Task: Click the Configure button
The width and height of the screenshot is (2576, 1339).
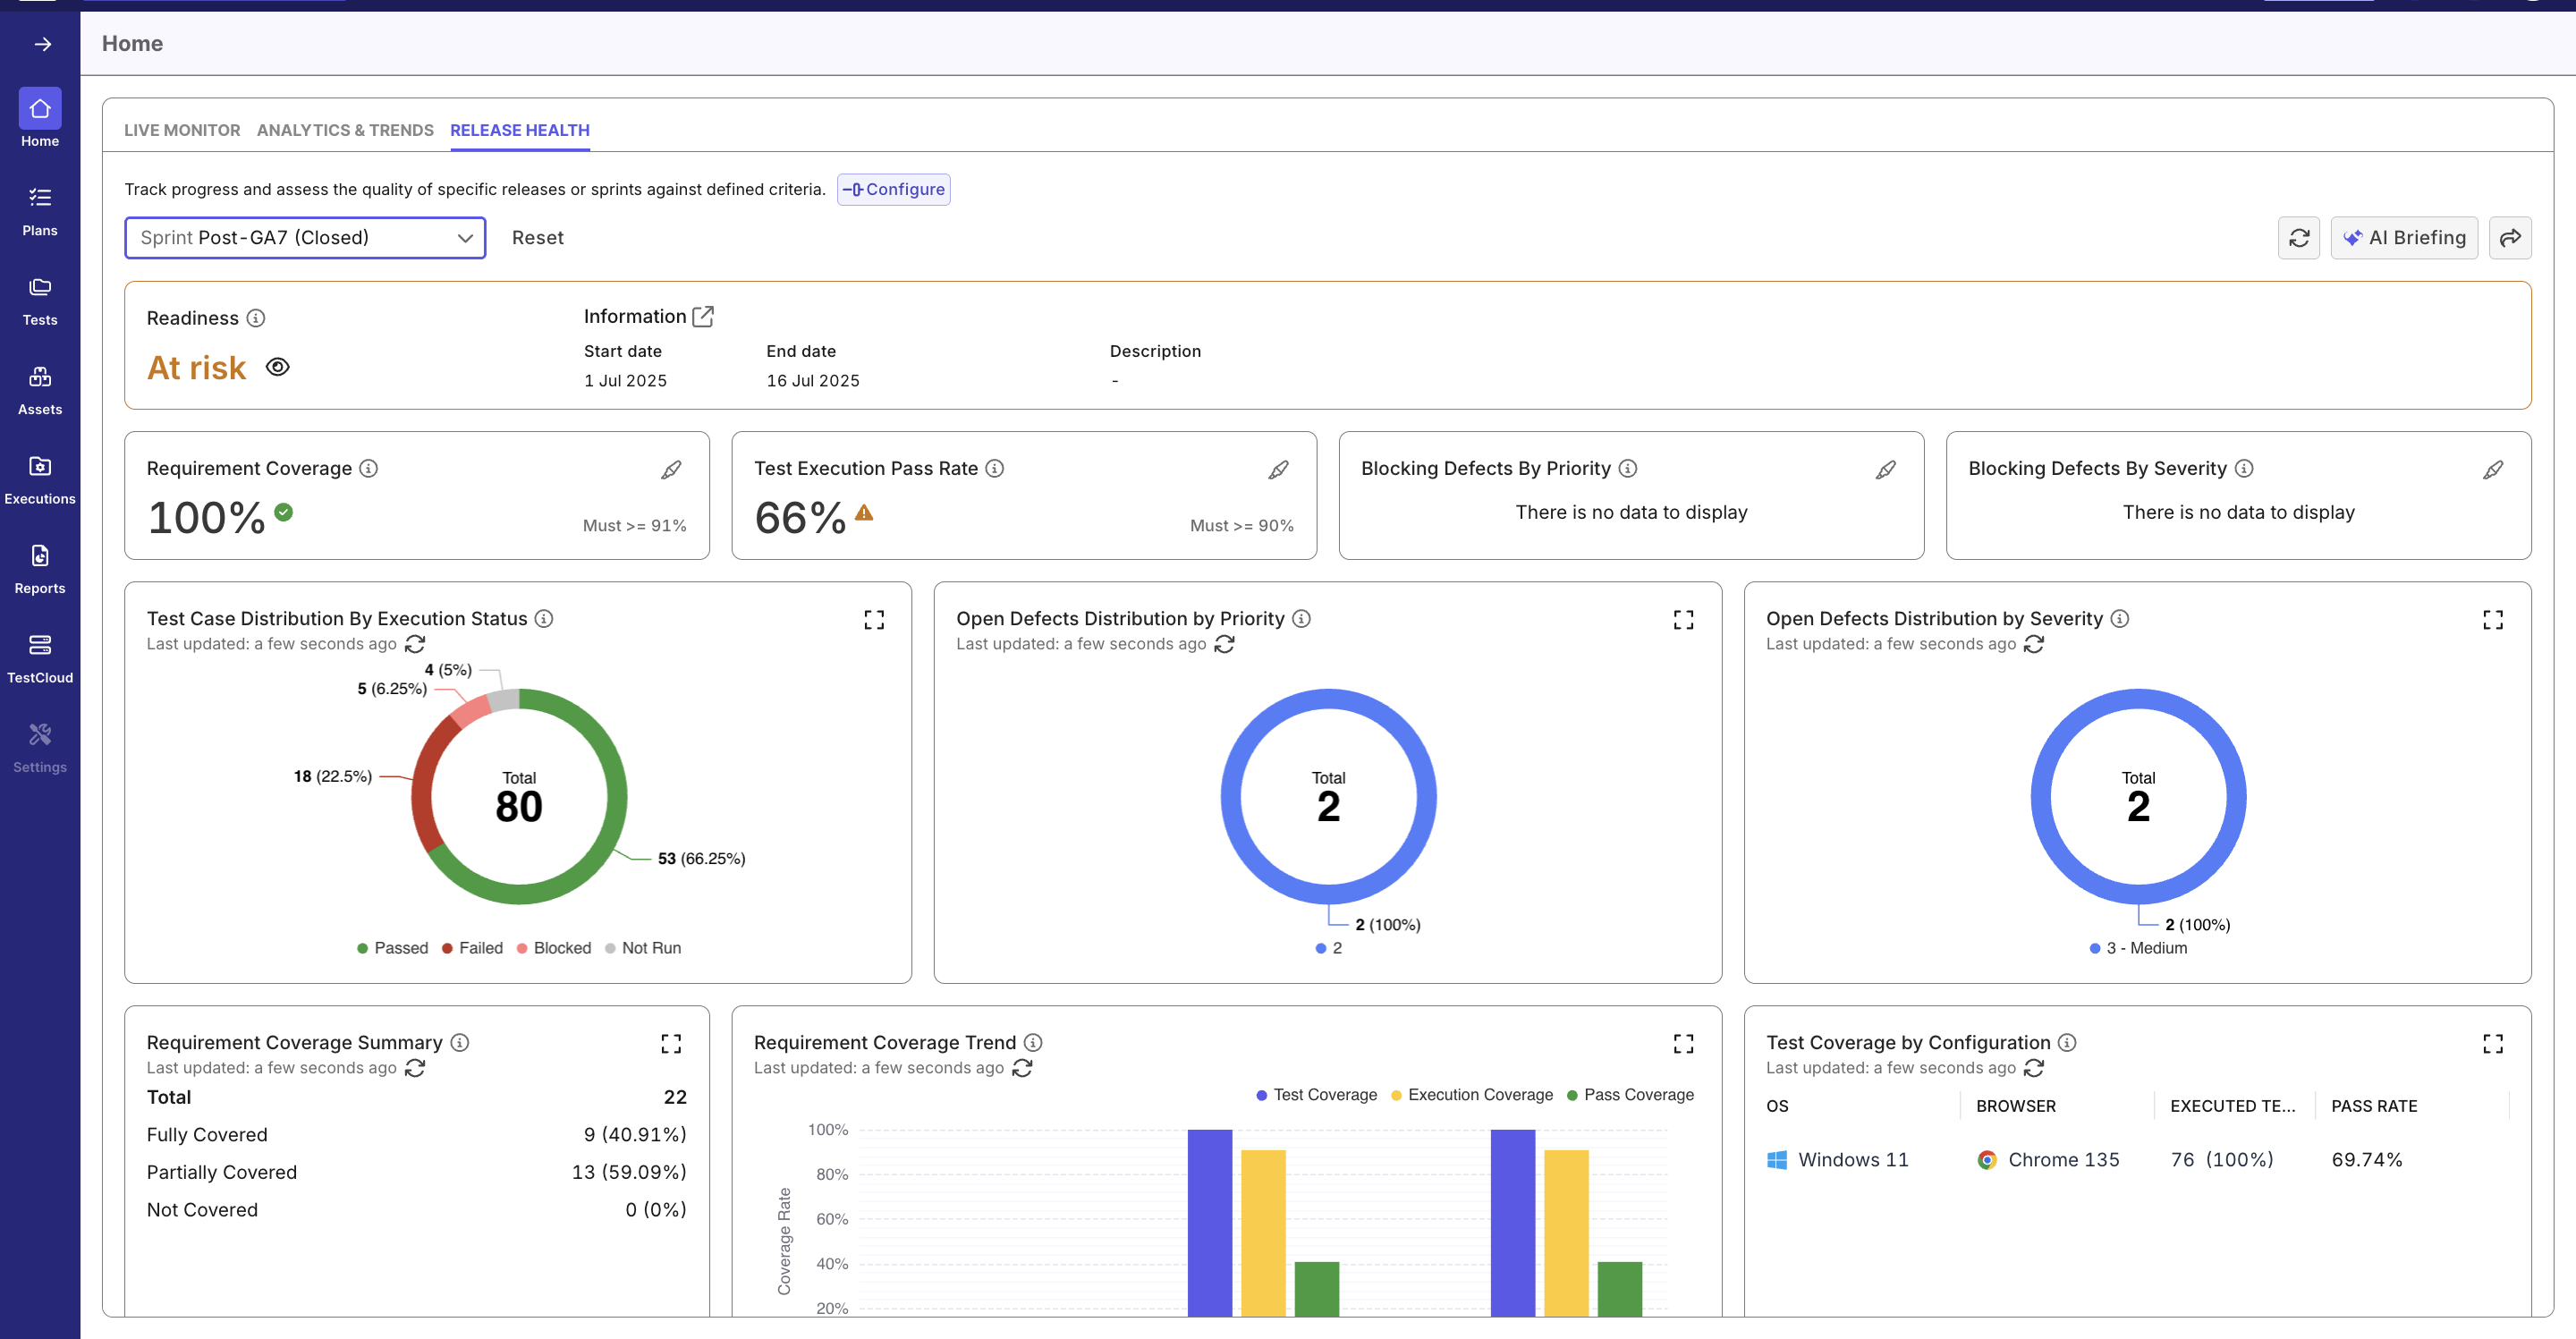Action: click(x=894, y=188)
